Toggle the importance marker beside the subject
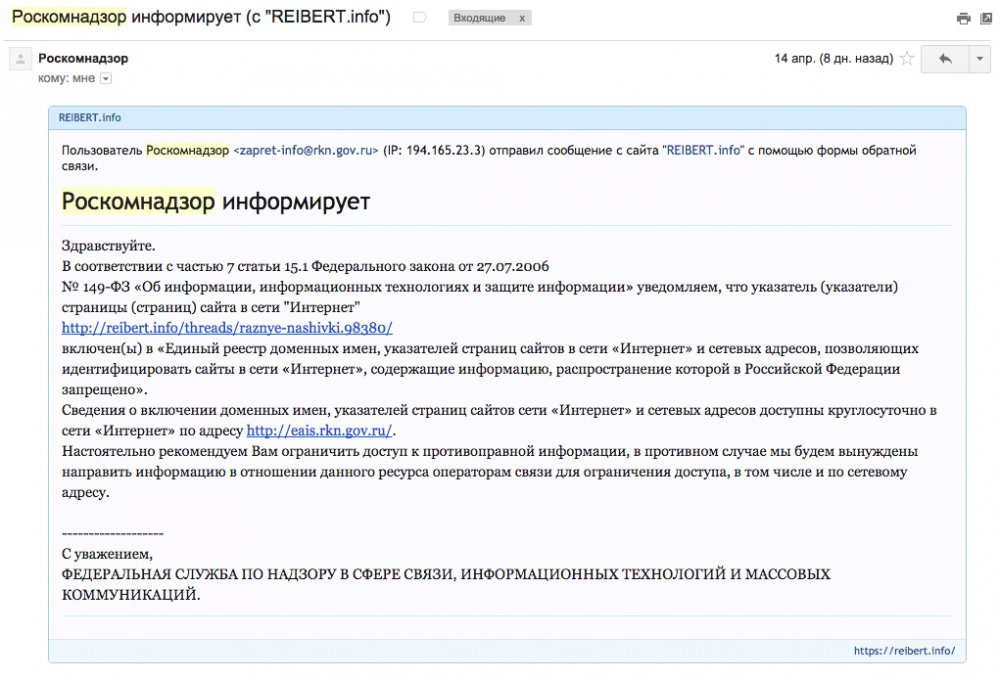 point(419,18)
